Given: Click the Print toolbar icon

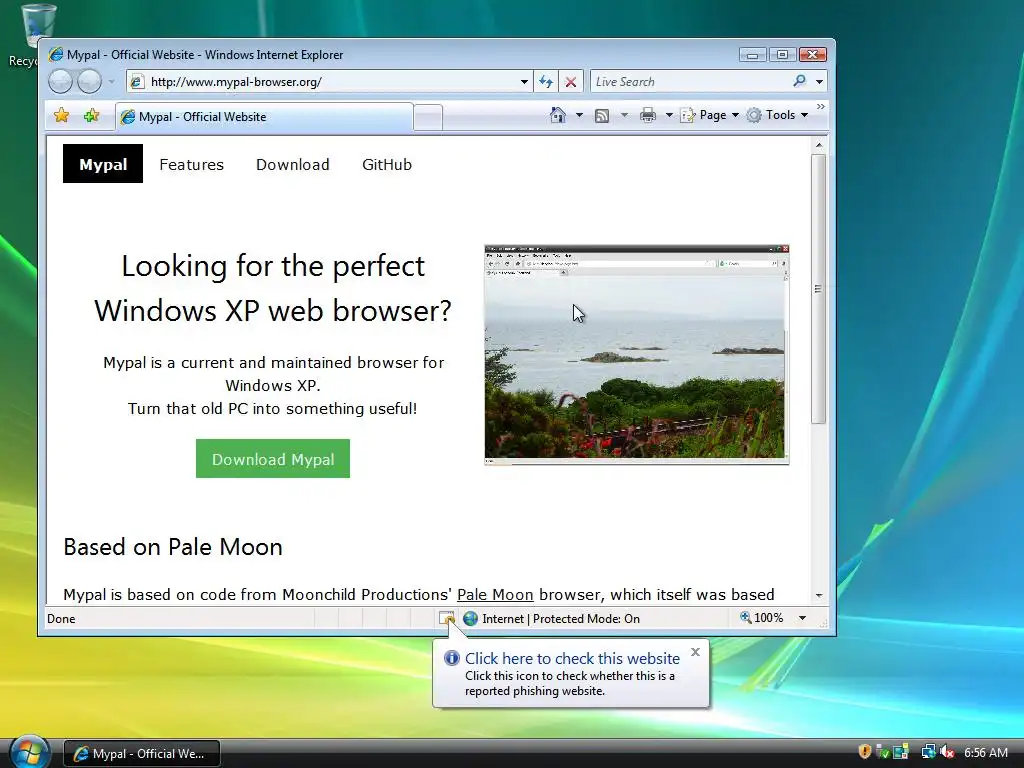Looking at the screenshot, I should coord(647,115).
